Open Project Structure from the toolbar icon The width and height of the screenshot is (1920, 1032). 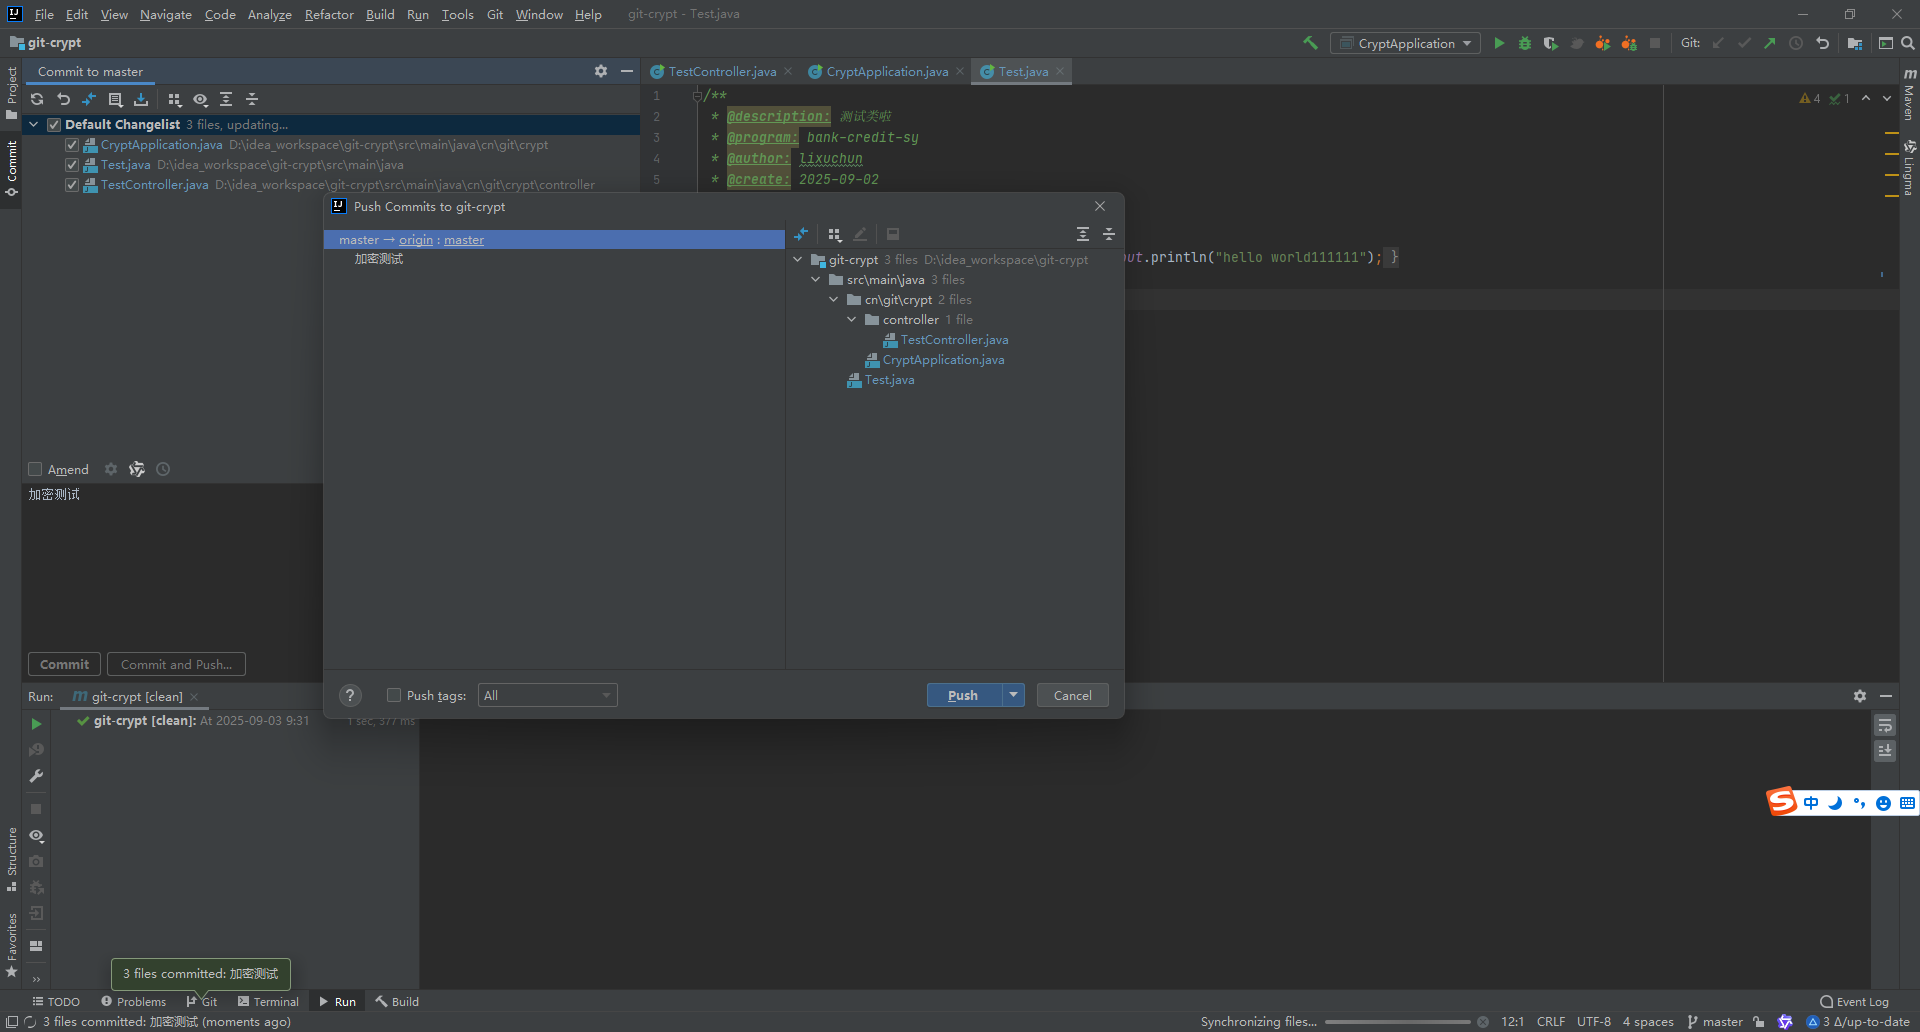pos(1855,43)
